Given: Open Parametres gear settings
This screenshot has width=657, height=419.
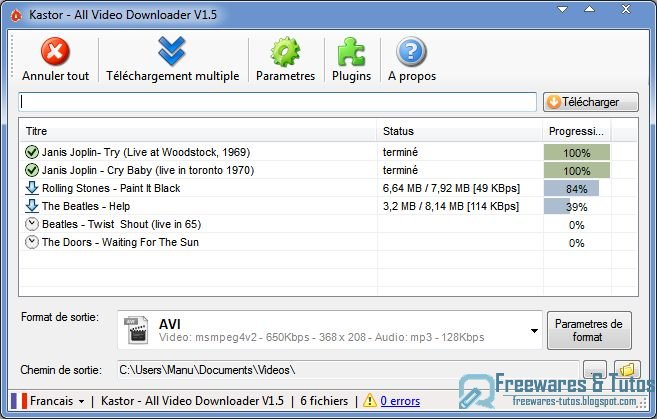Looking at the screenshot, I should [x=285, y=59].
